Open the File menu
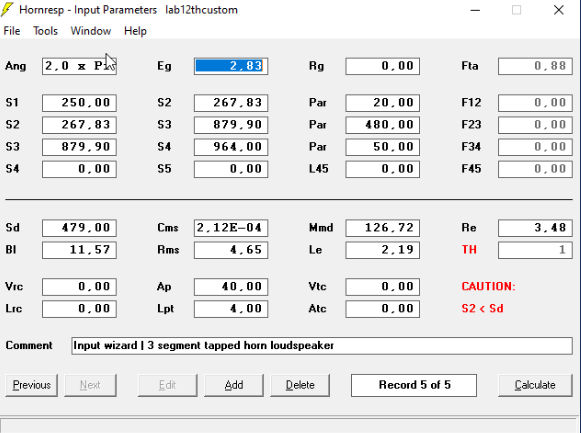 [12, 31]
